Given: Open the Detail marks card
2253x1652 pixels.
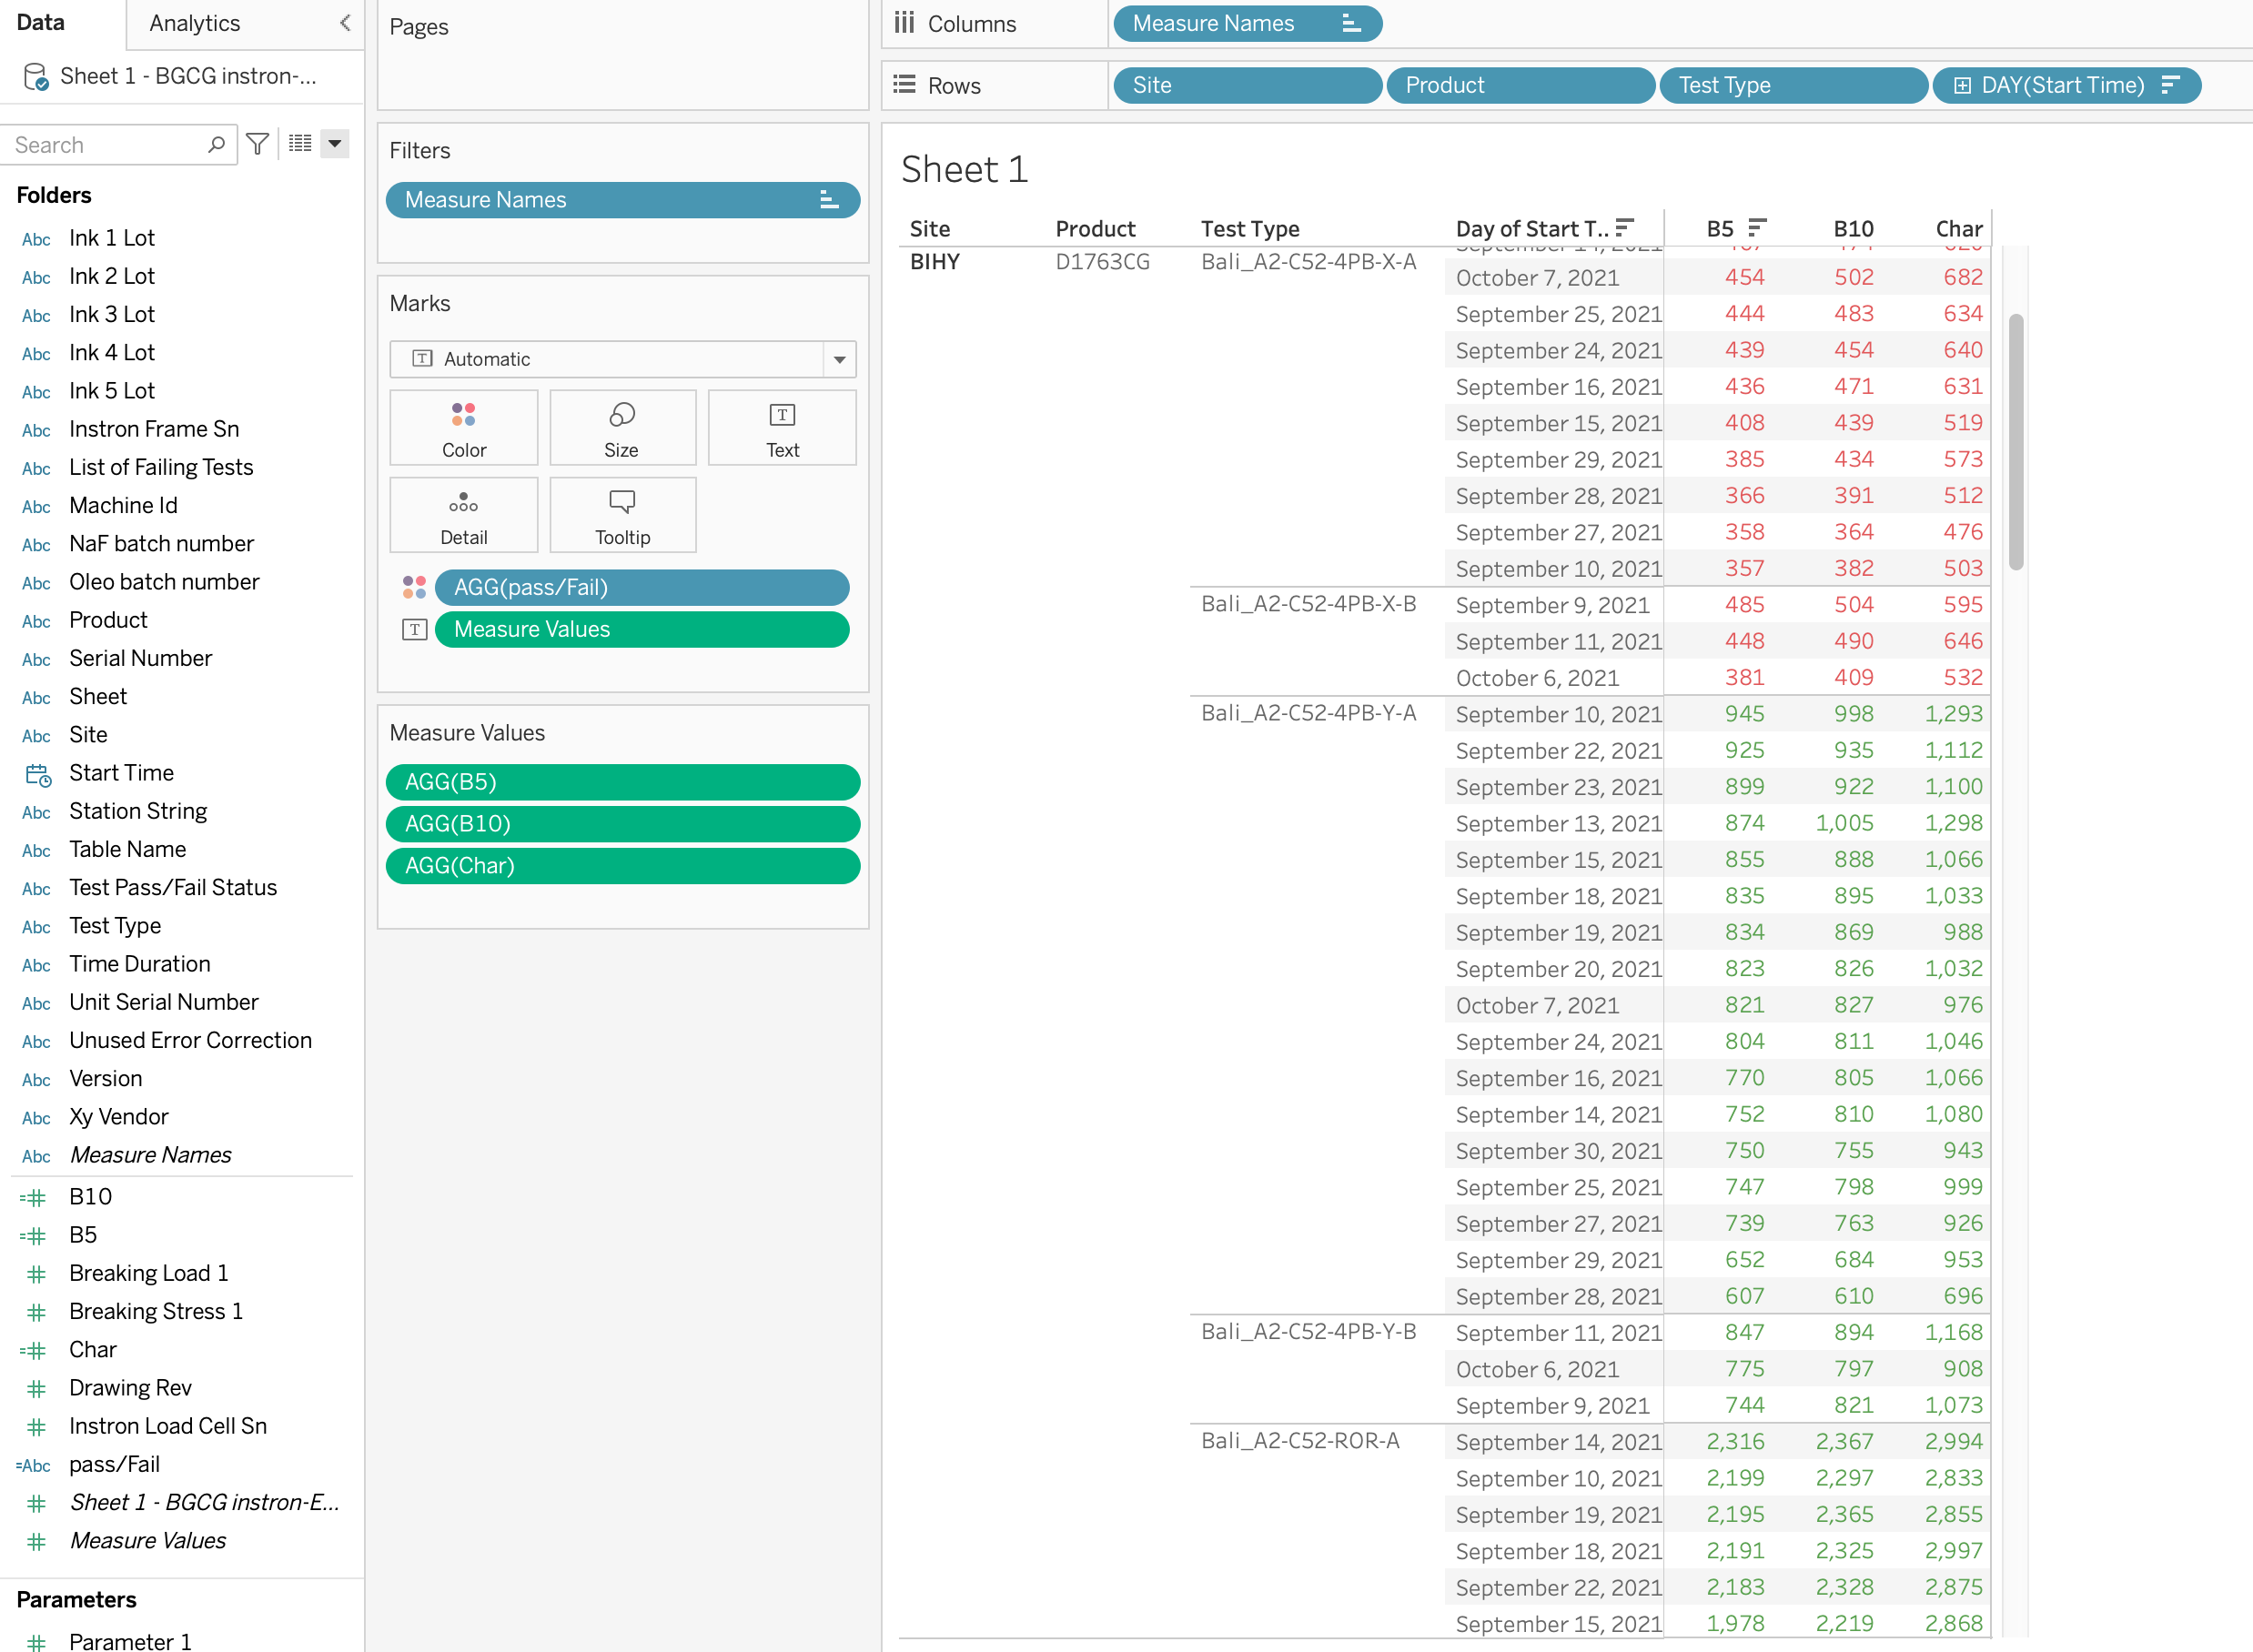Looking at the screenshot, I should [x=464, y=515].
